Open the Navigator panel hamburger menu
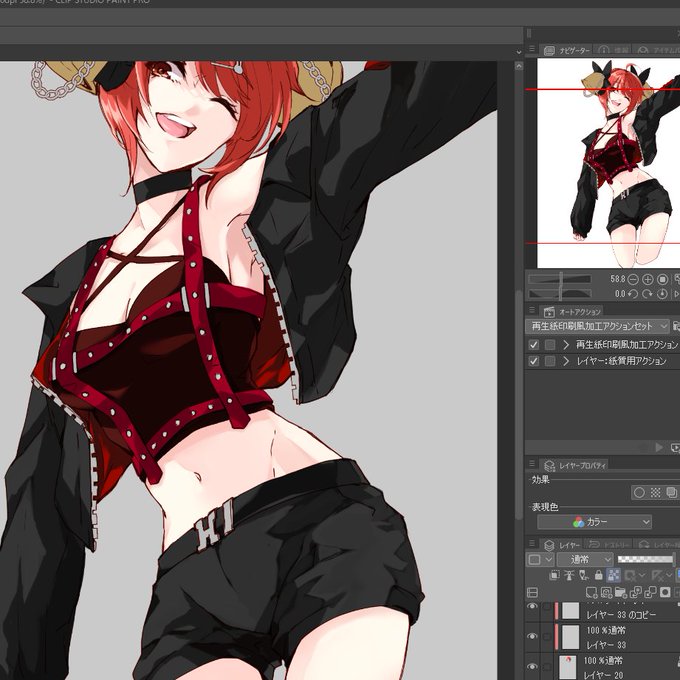The height and width of the screenshot is (680, 680). 532,49
